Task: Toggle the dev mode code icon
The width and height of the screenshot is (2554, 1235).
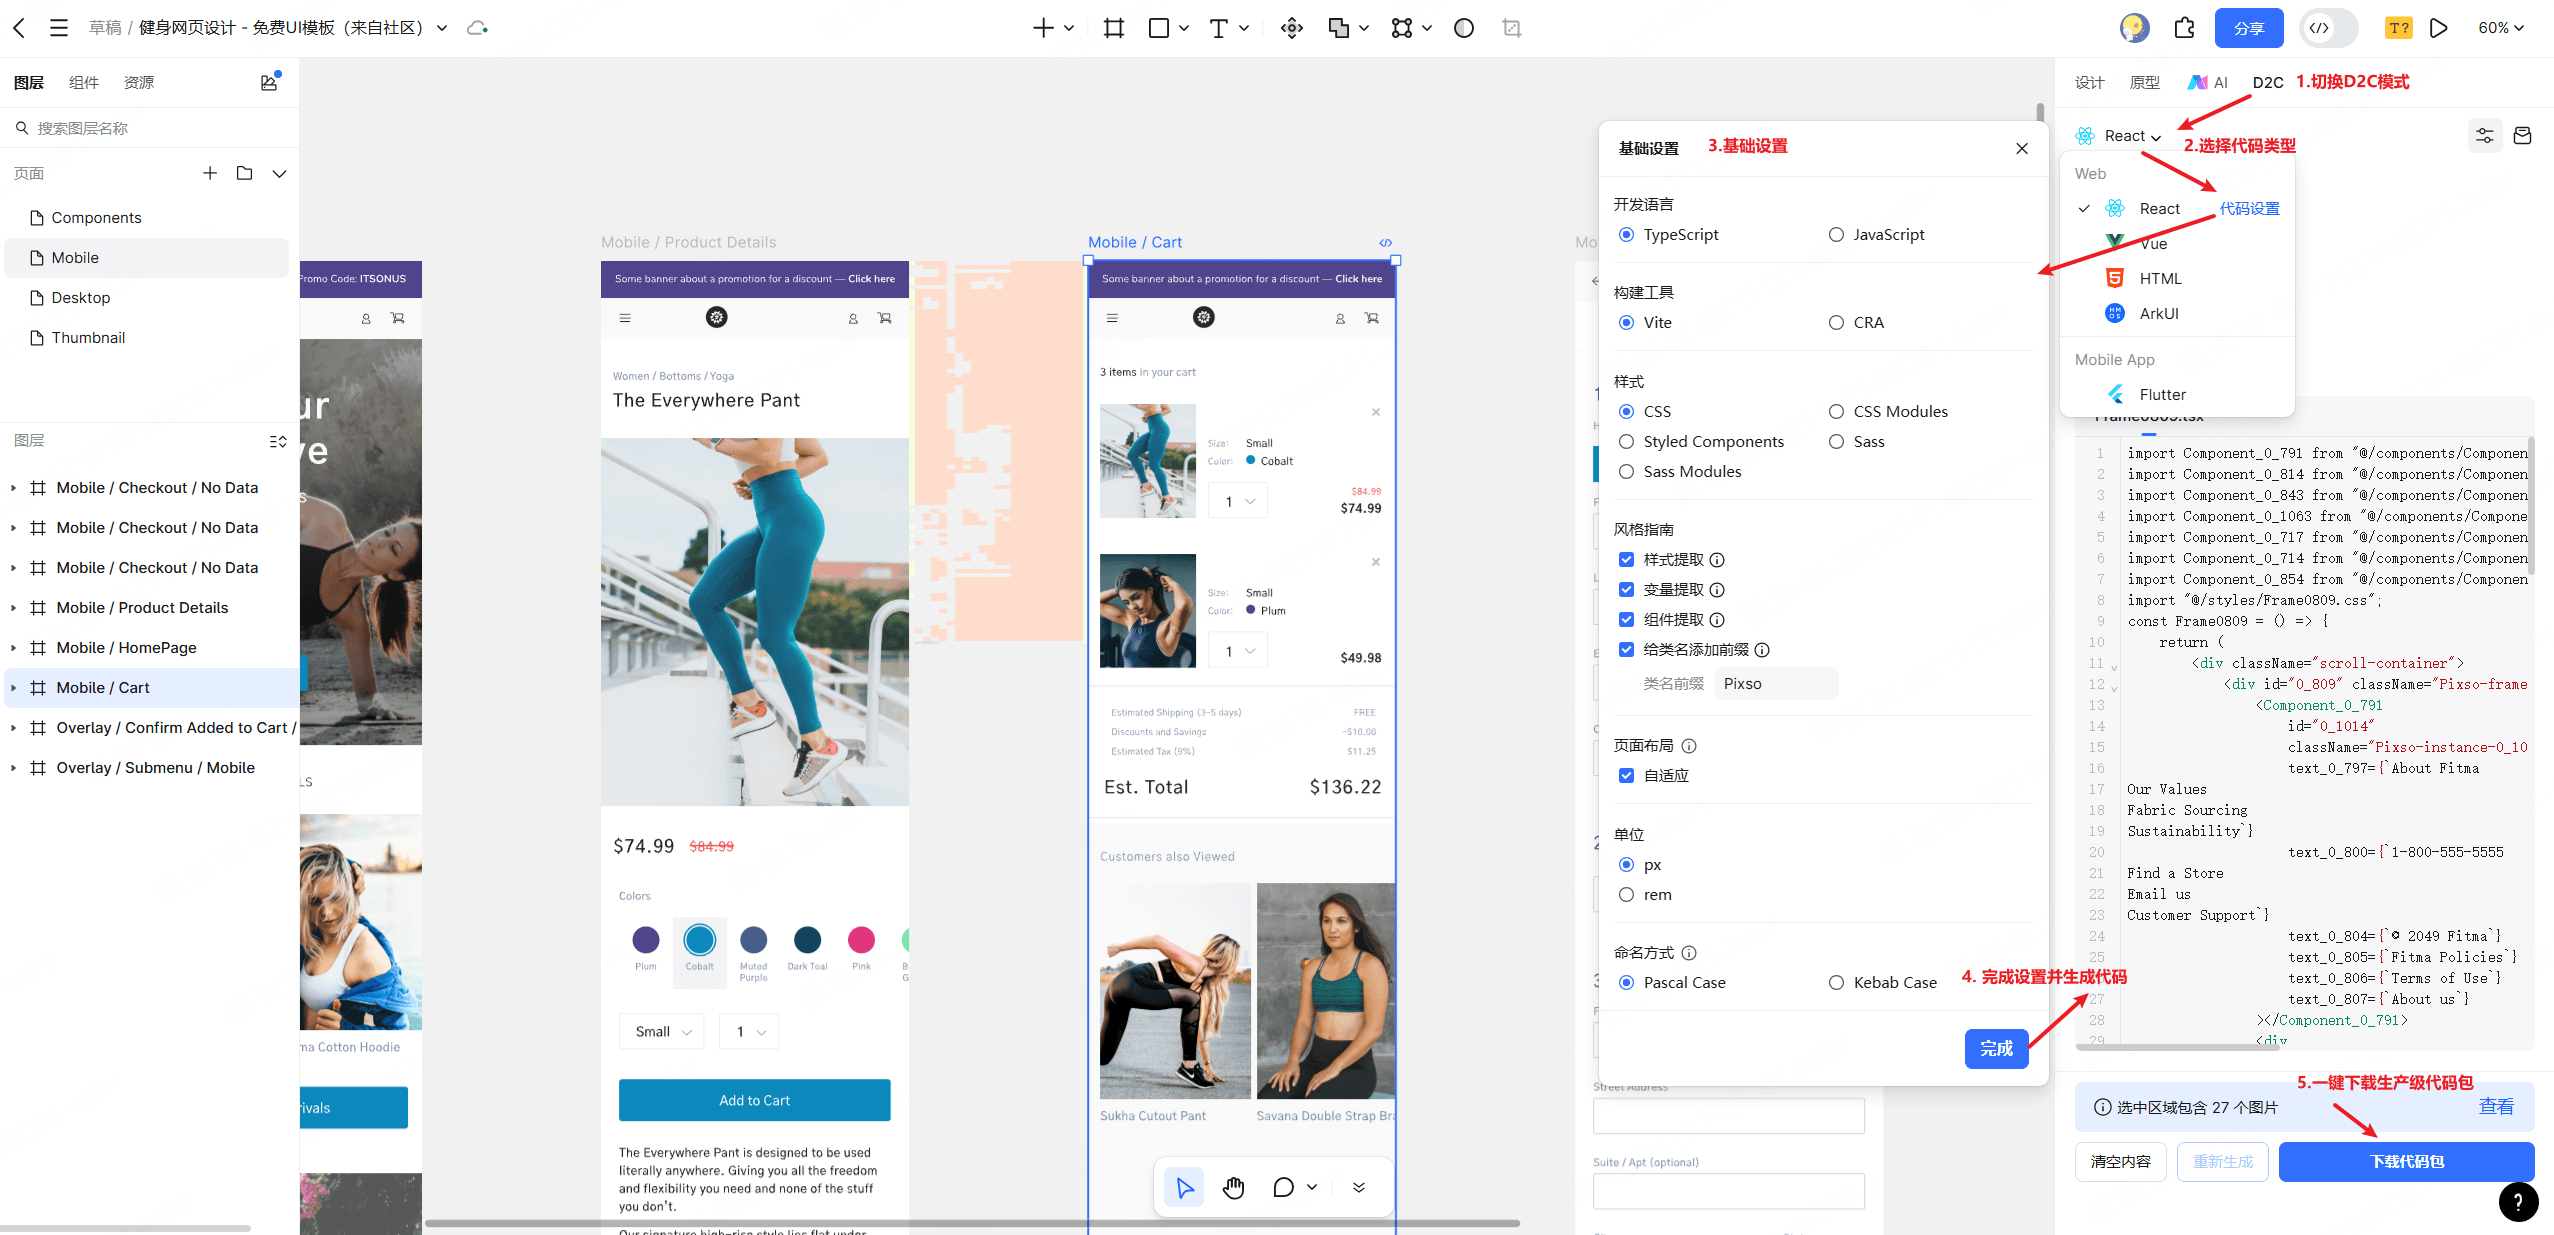Action: coord(2319,28)
